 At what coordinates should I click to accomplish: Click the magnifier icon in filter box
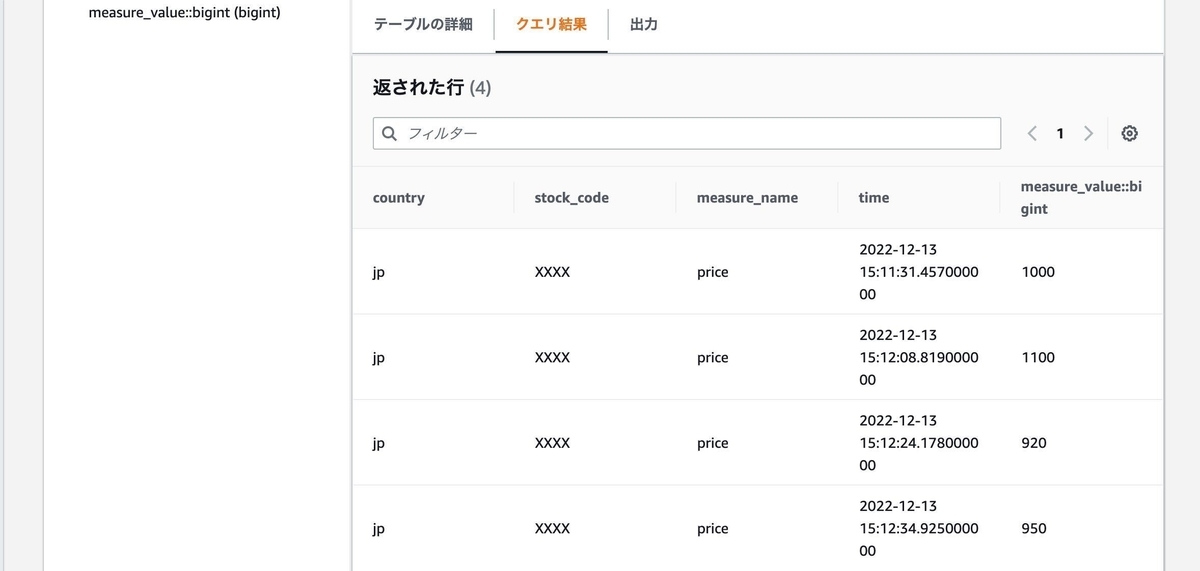[390, 133]
